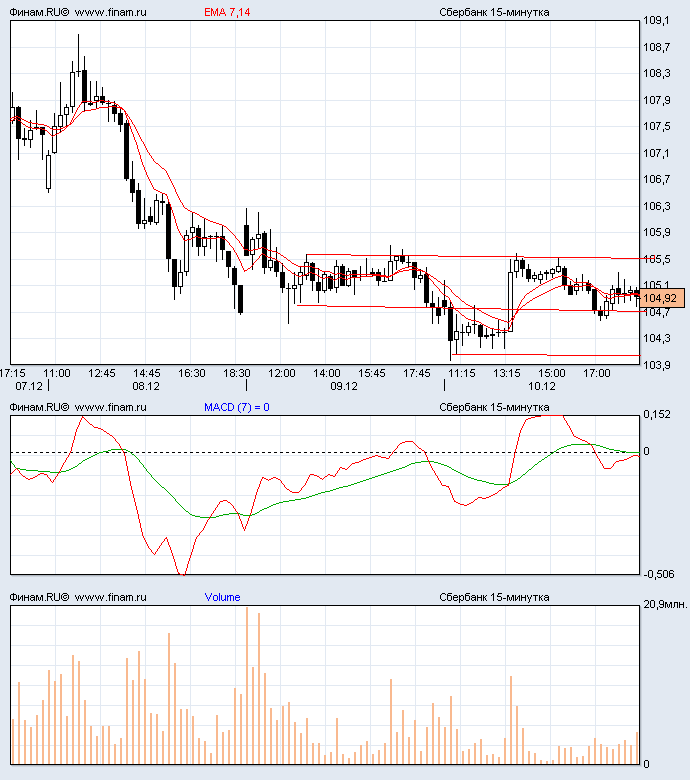Click the Volume chart title label
Screen dimensions: 690x780
pyautogui.click(x=222, y=597)
